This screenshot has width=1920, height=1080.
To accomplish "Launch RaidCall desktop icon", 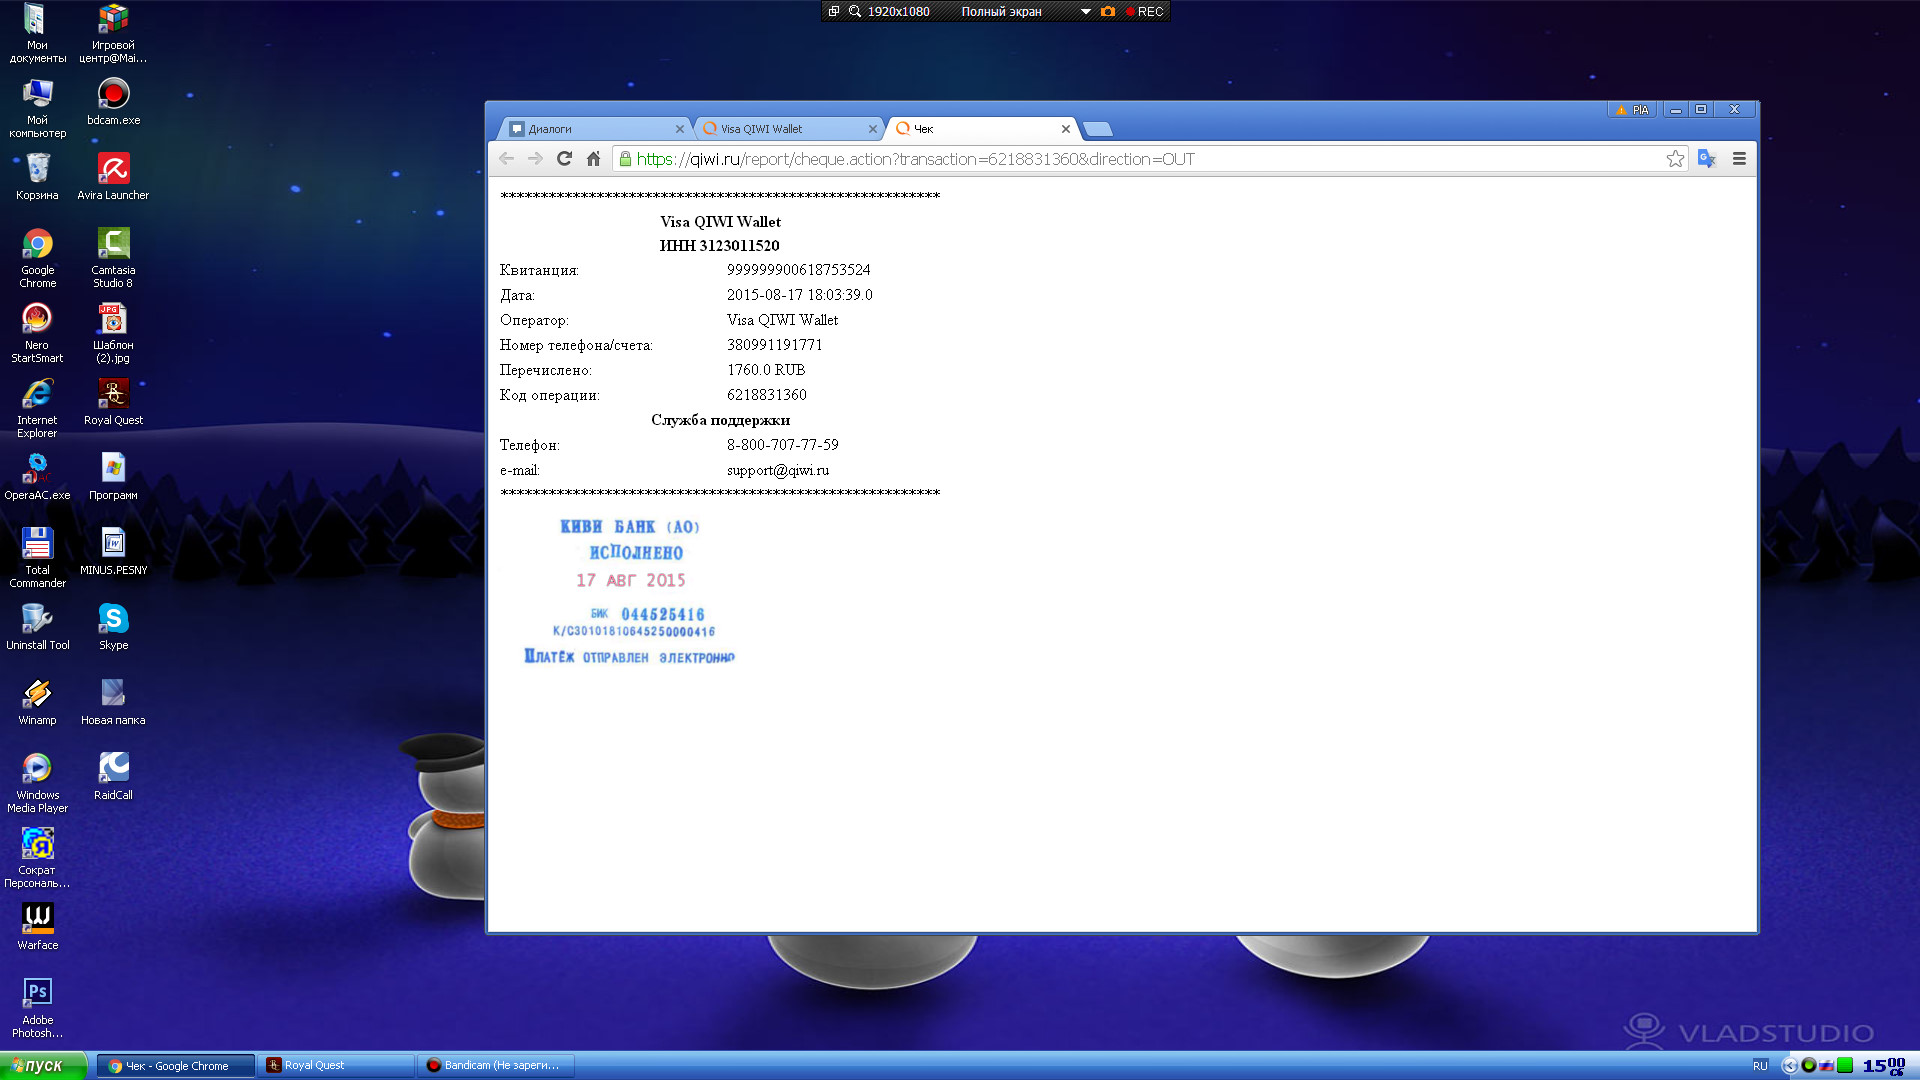I will click(113, 777).
